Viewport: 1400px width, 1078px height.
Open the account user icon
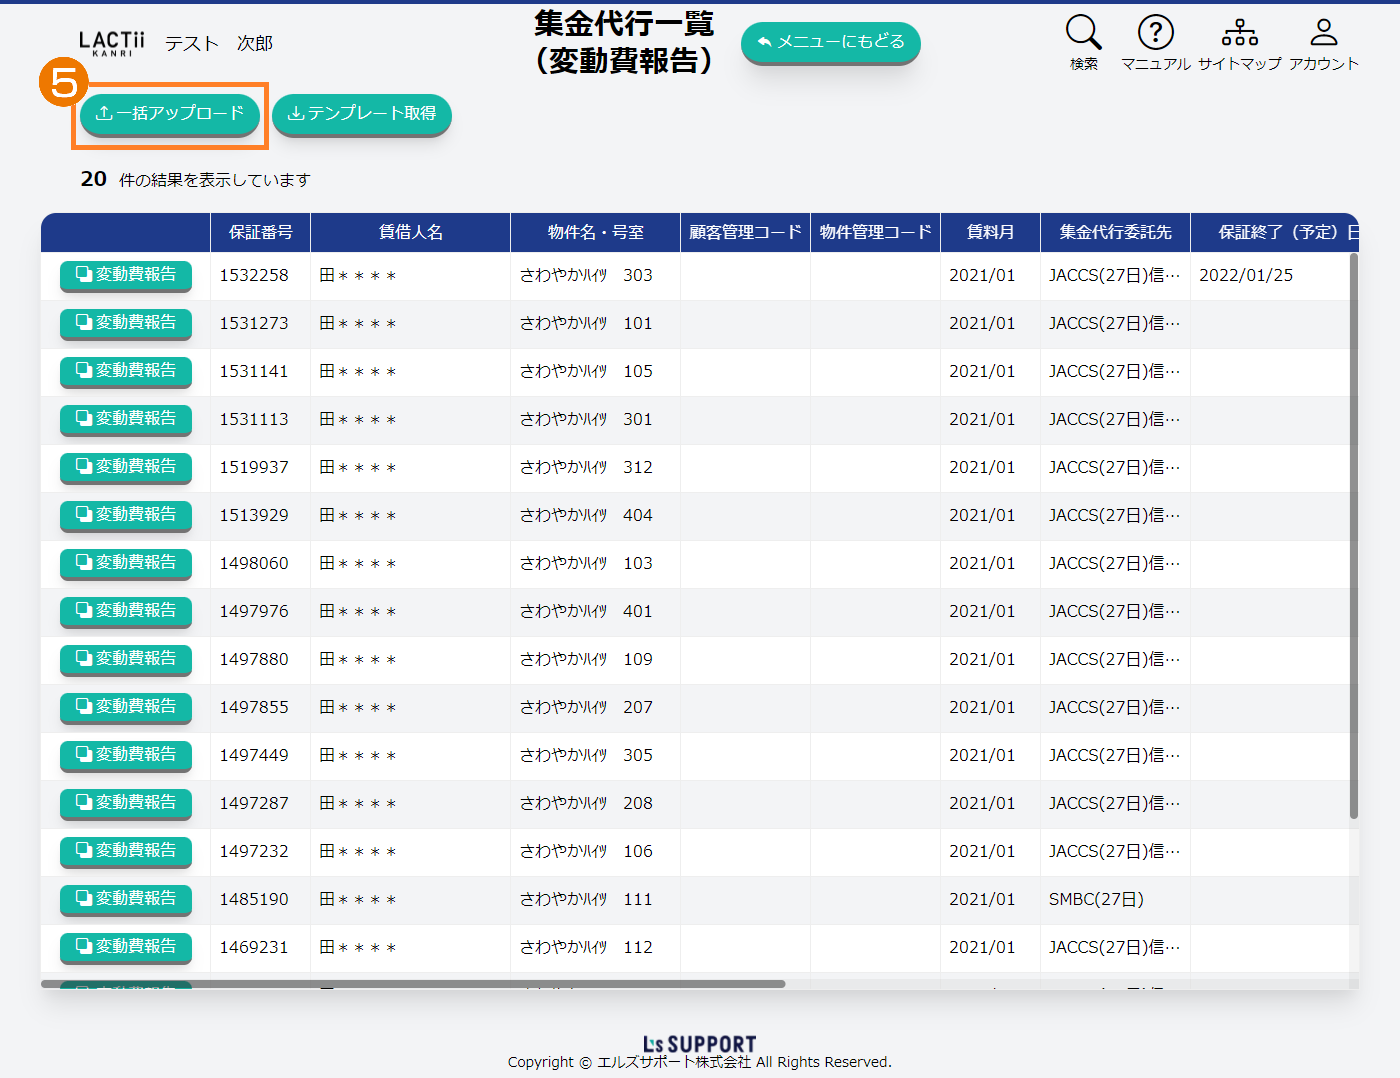[1323, 33]
